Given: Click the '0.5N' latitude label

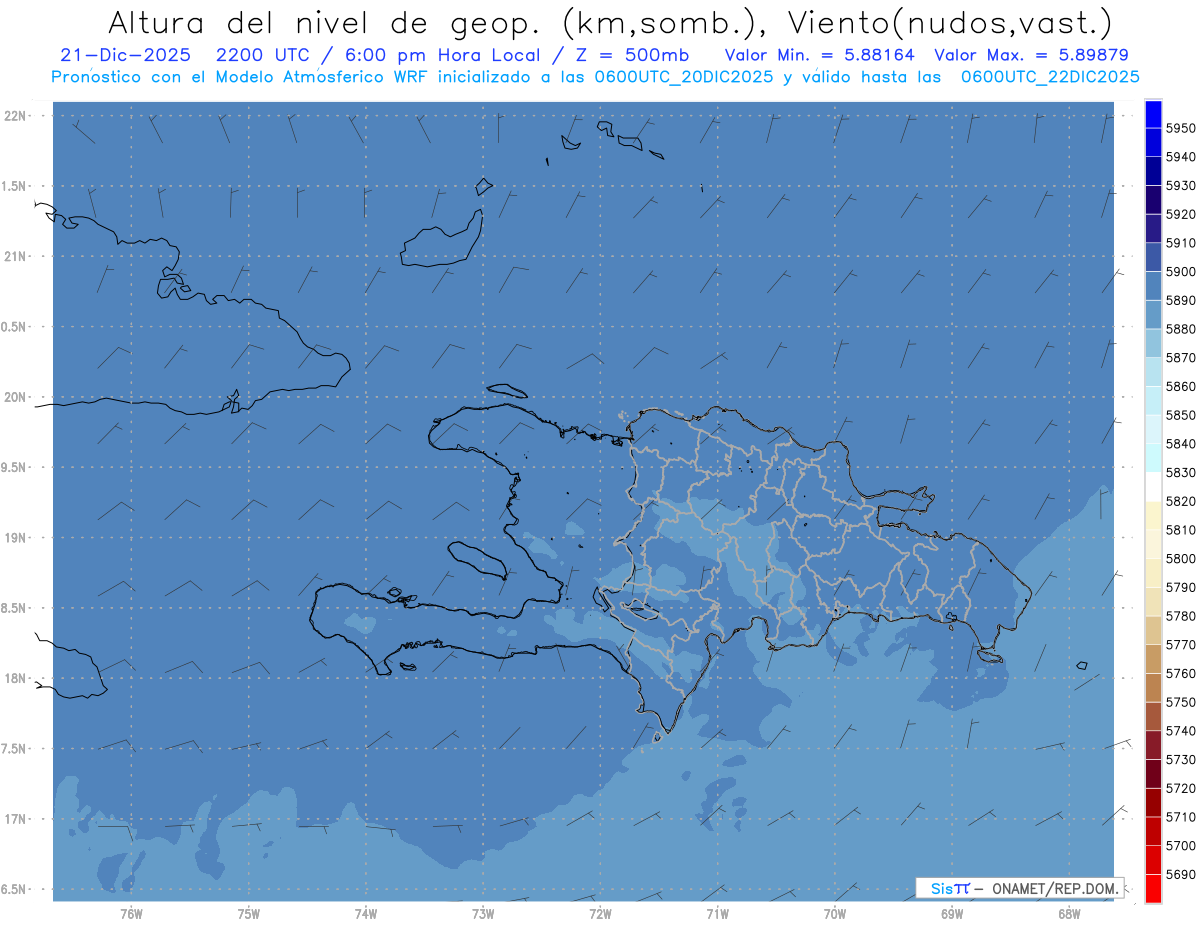Looking at the screenshot, I should [x=15, y=327].
